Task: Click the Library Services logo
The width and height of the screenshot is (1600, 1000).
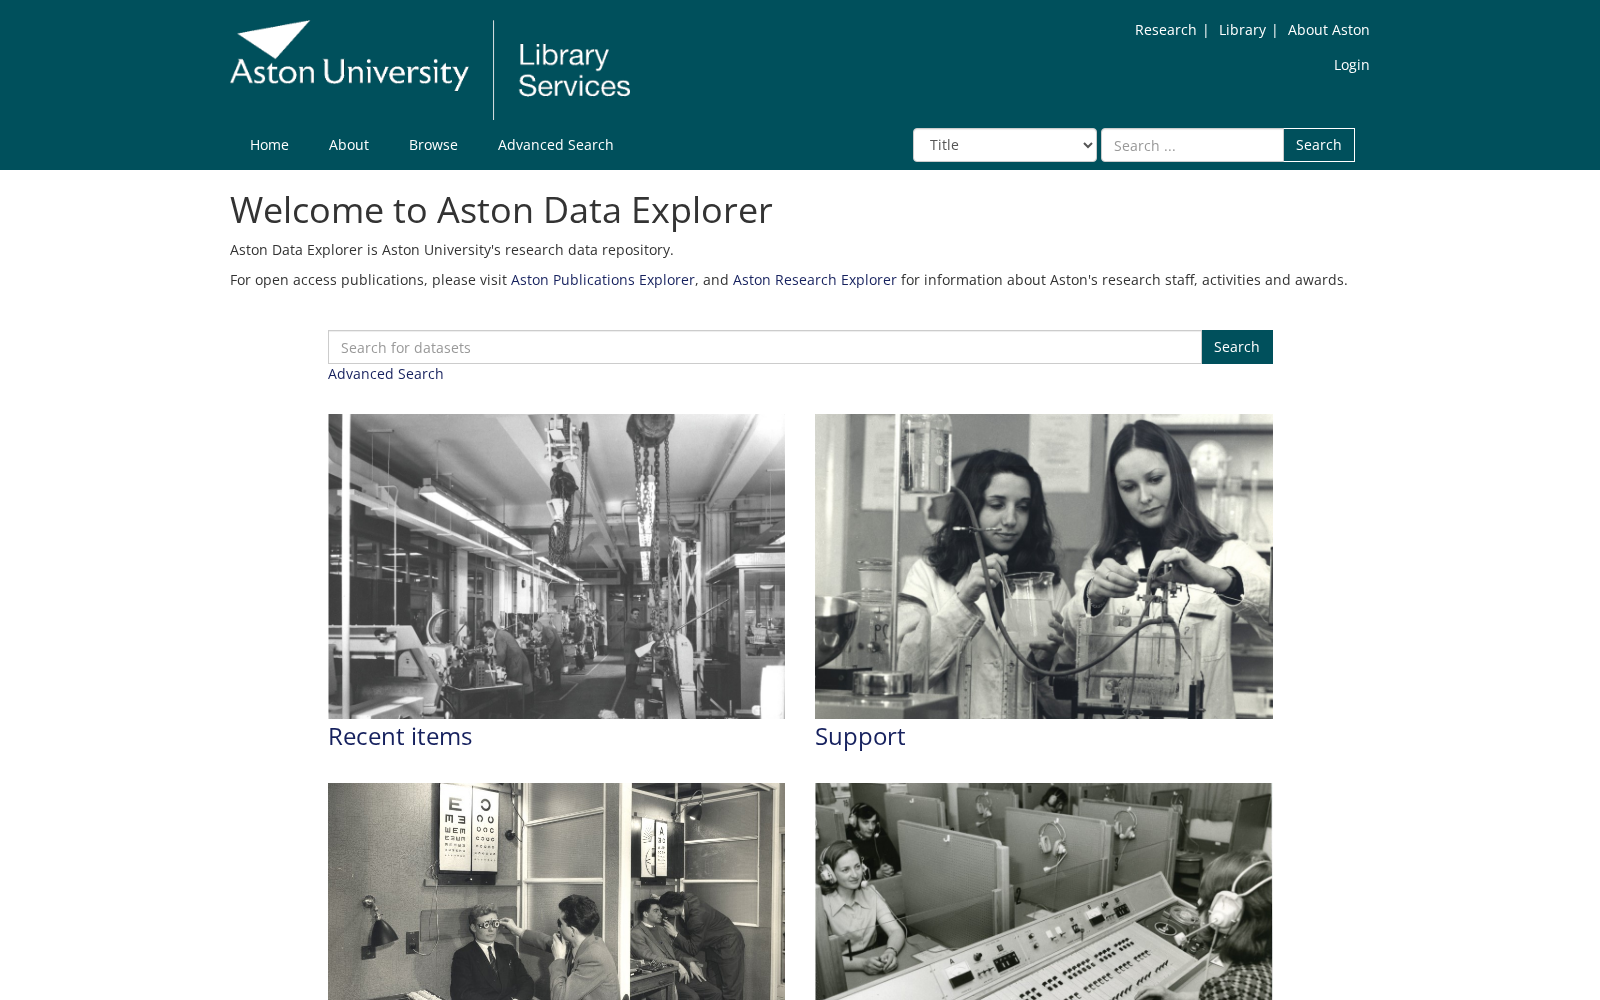Action: 574,70
